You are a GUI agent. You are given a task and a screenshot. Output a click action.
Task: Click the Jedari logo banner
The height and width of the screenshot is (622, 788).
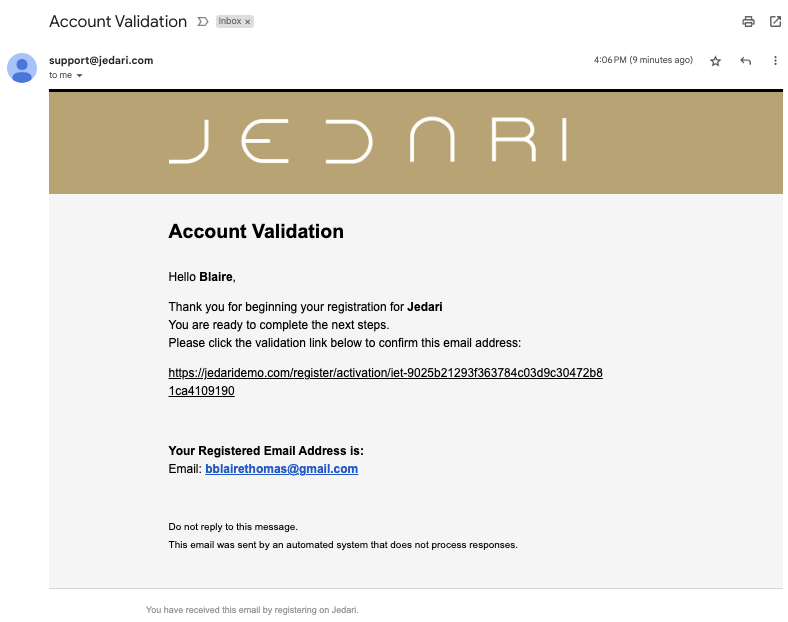click(x=416, y=143)
